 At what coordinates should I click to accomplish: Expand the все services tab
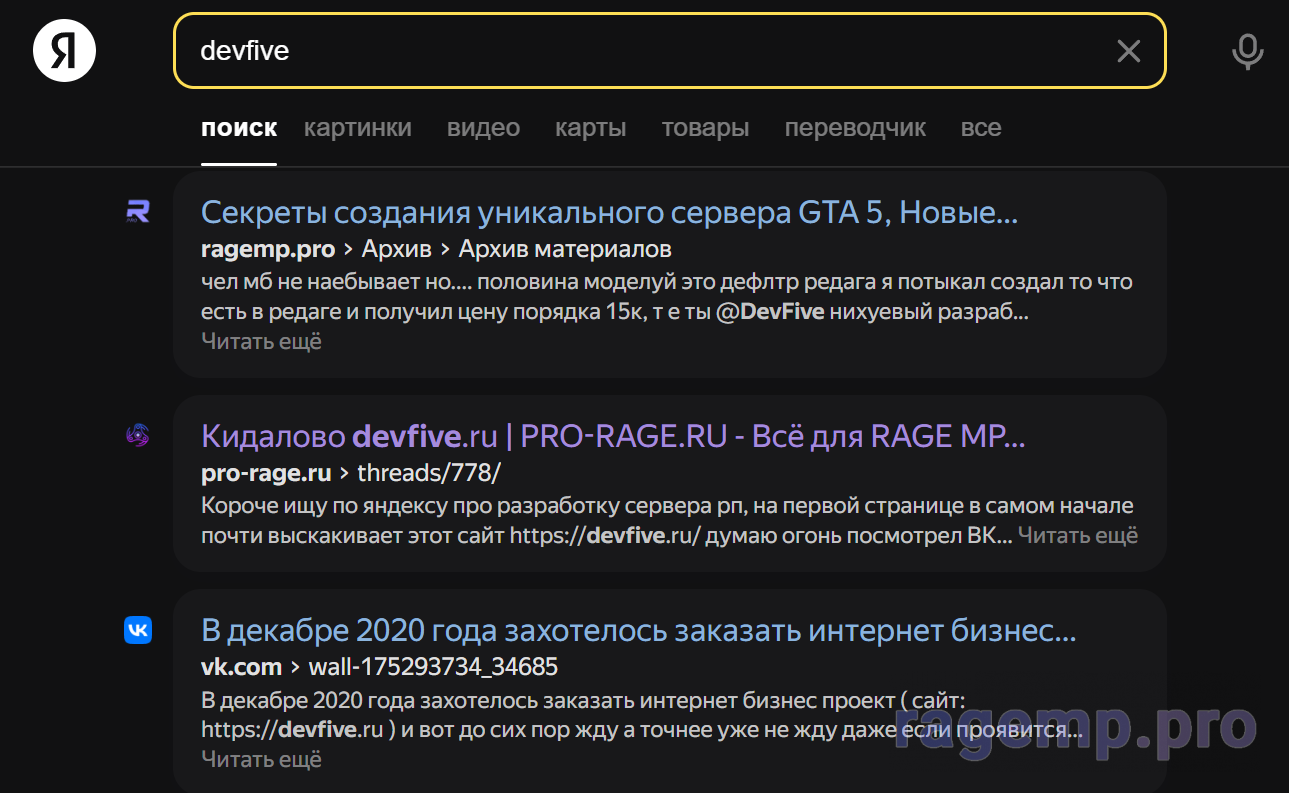coord(981,128)
